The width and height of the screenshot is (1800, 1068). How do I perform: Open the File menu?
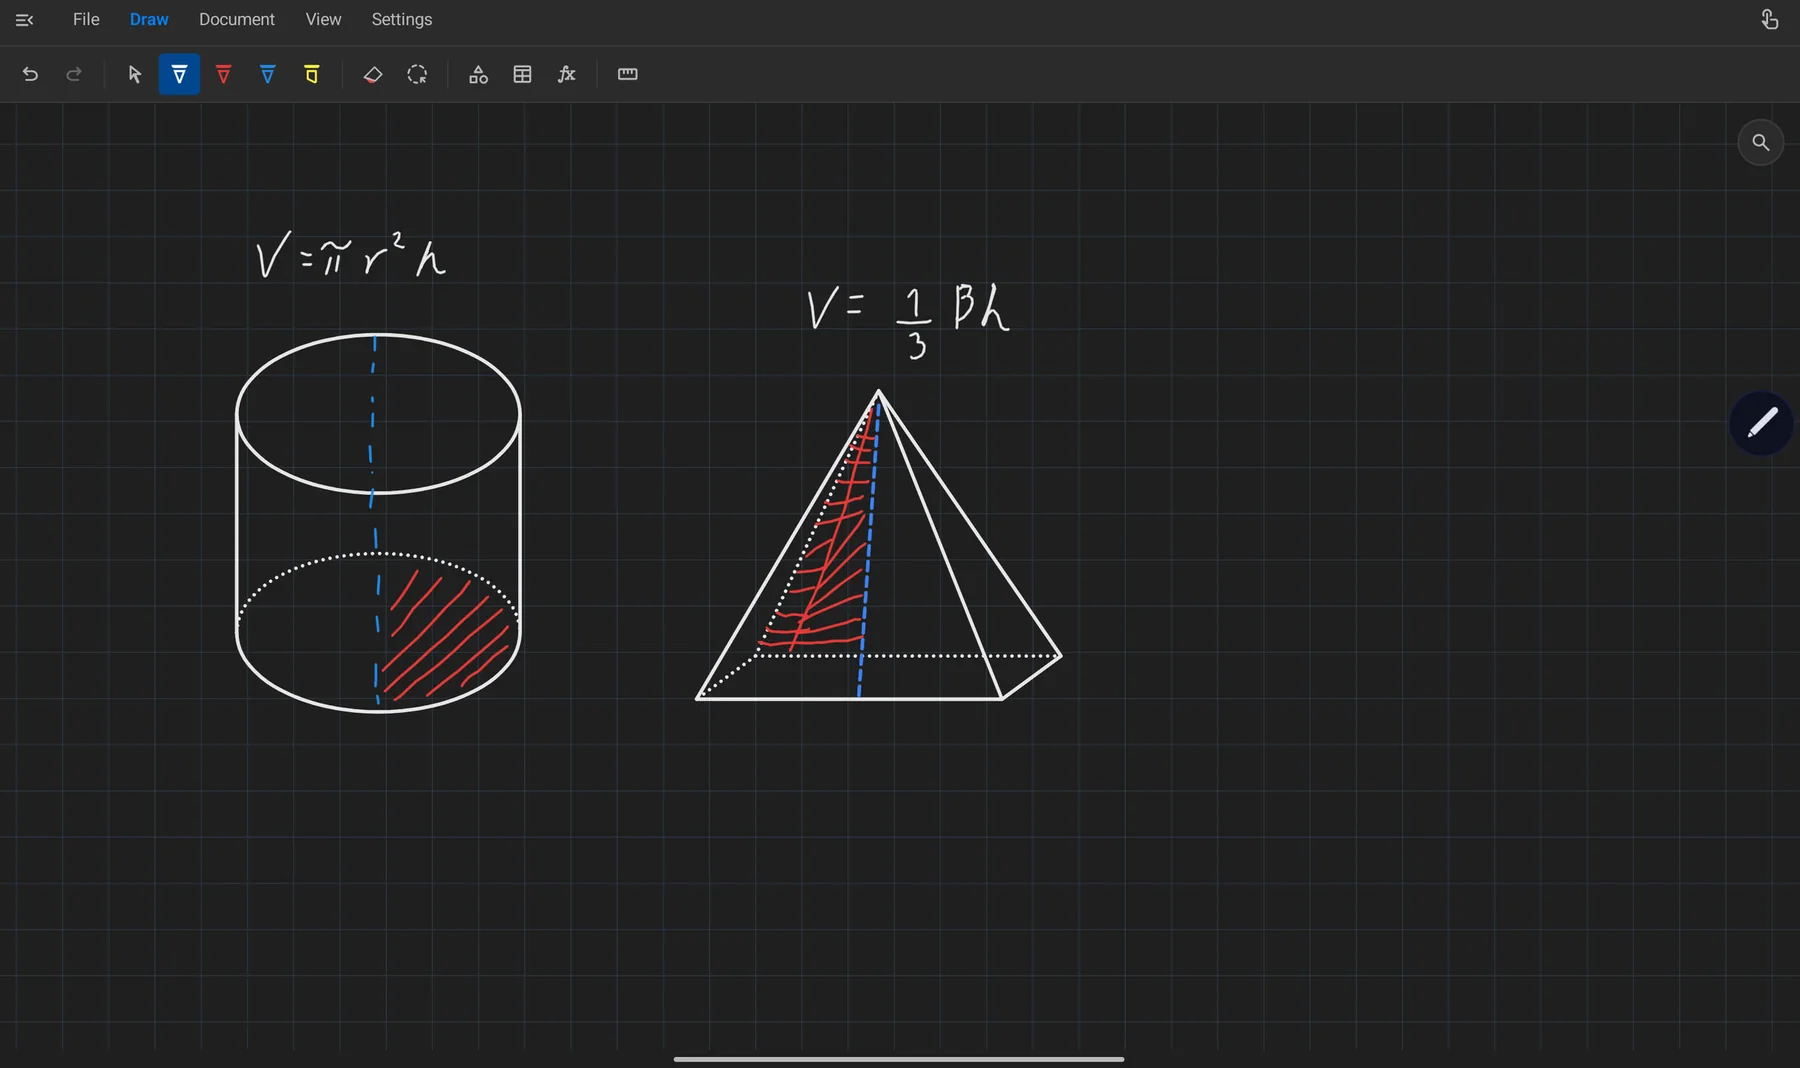click(86, 19)
